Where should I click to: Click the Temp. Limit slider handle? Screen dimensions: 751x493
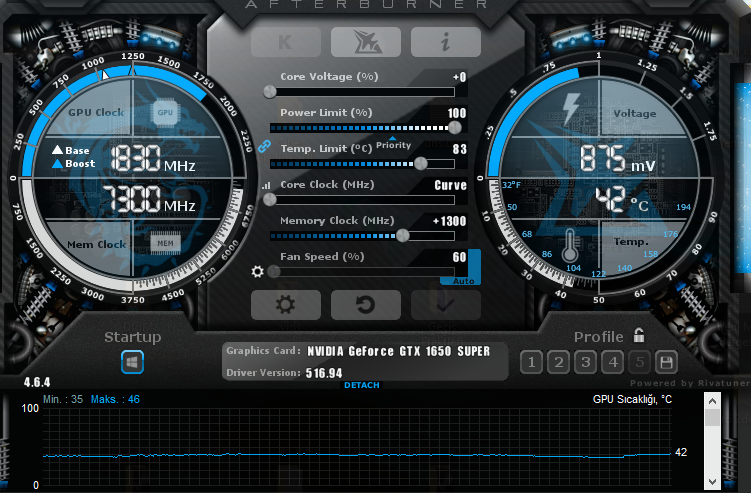pos(421,163)
